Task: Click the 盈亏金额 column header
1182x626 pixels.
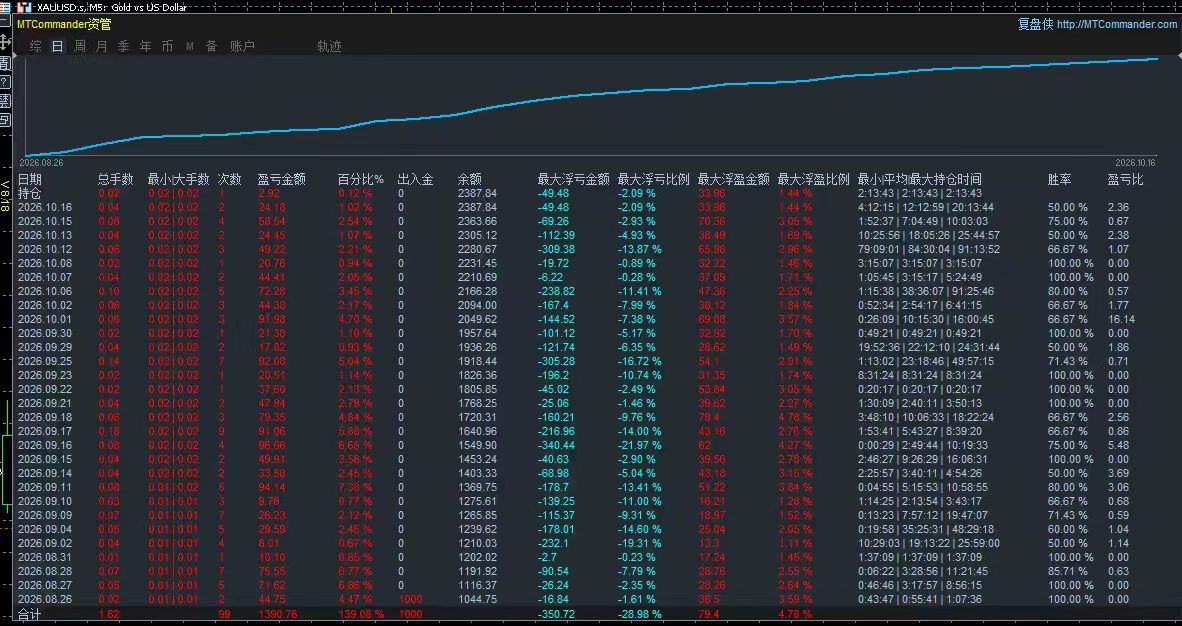Action: 282,180
